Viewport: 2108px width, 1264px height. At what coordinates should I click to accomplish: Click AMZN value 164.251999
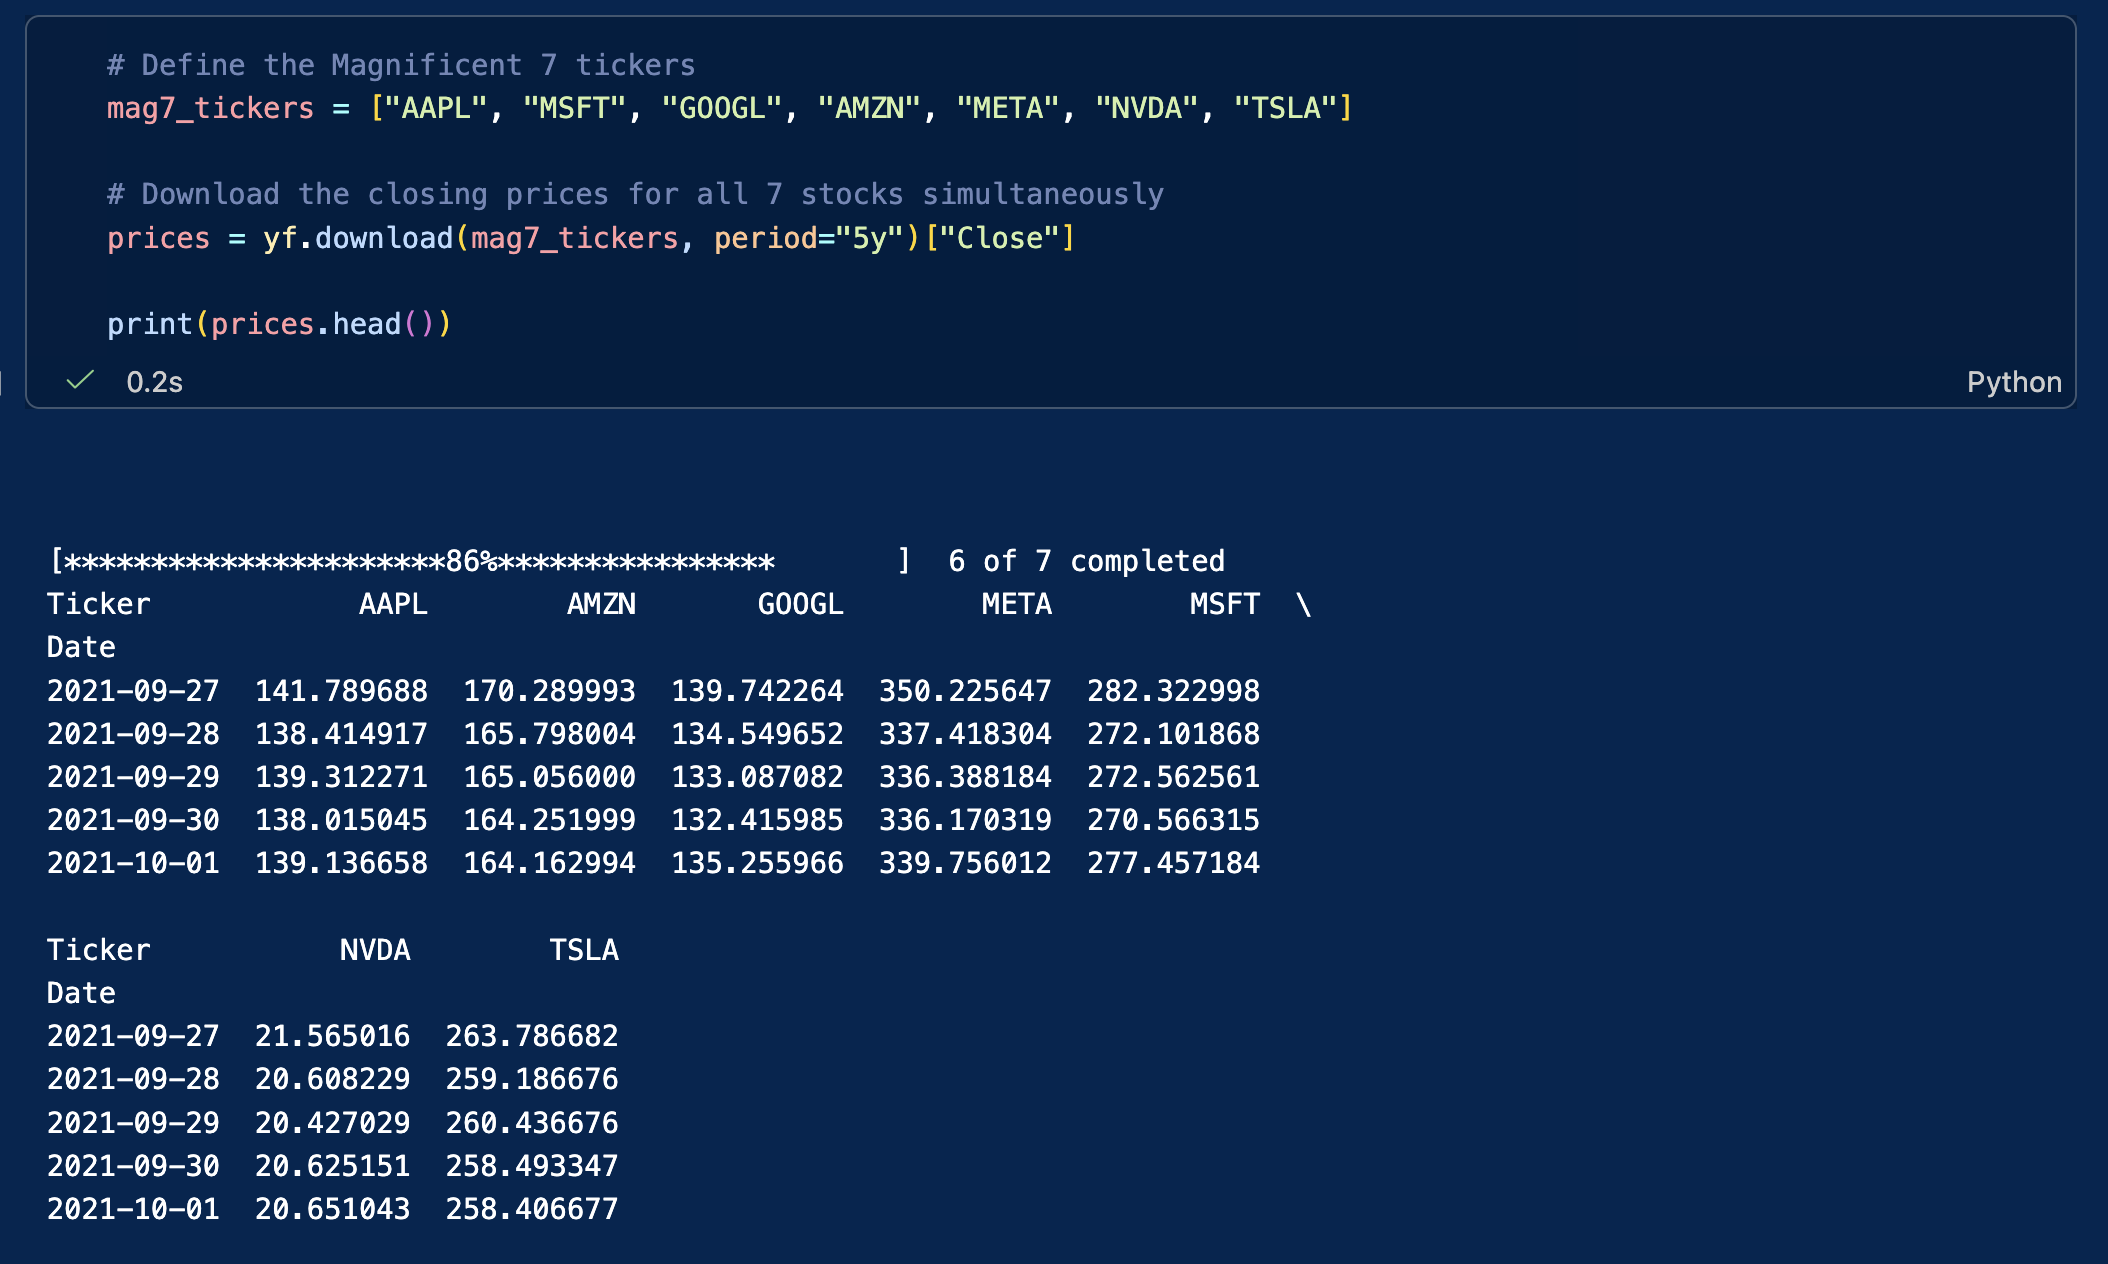(x=549, y=820)
